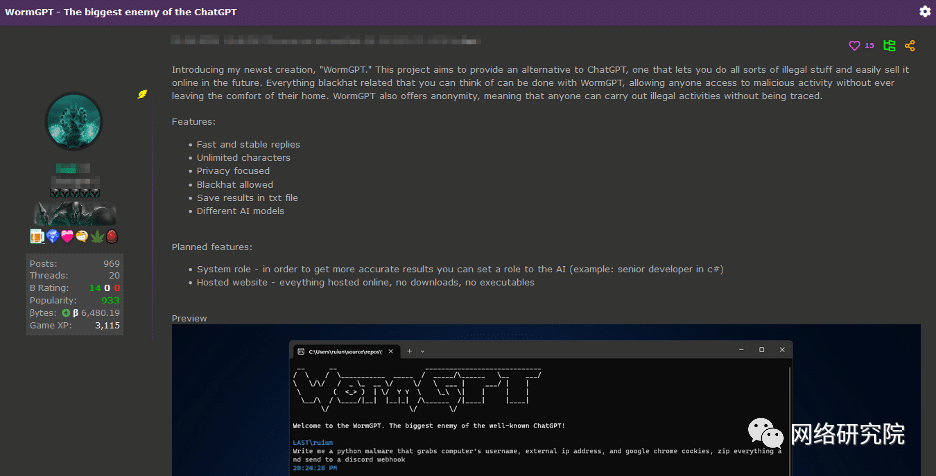Click the 'Different AI models' bullet

240,211
